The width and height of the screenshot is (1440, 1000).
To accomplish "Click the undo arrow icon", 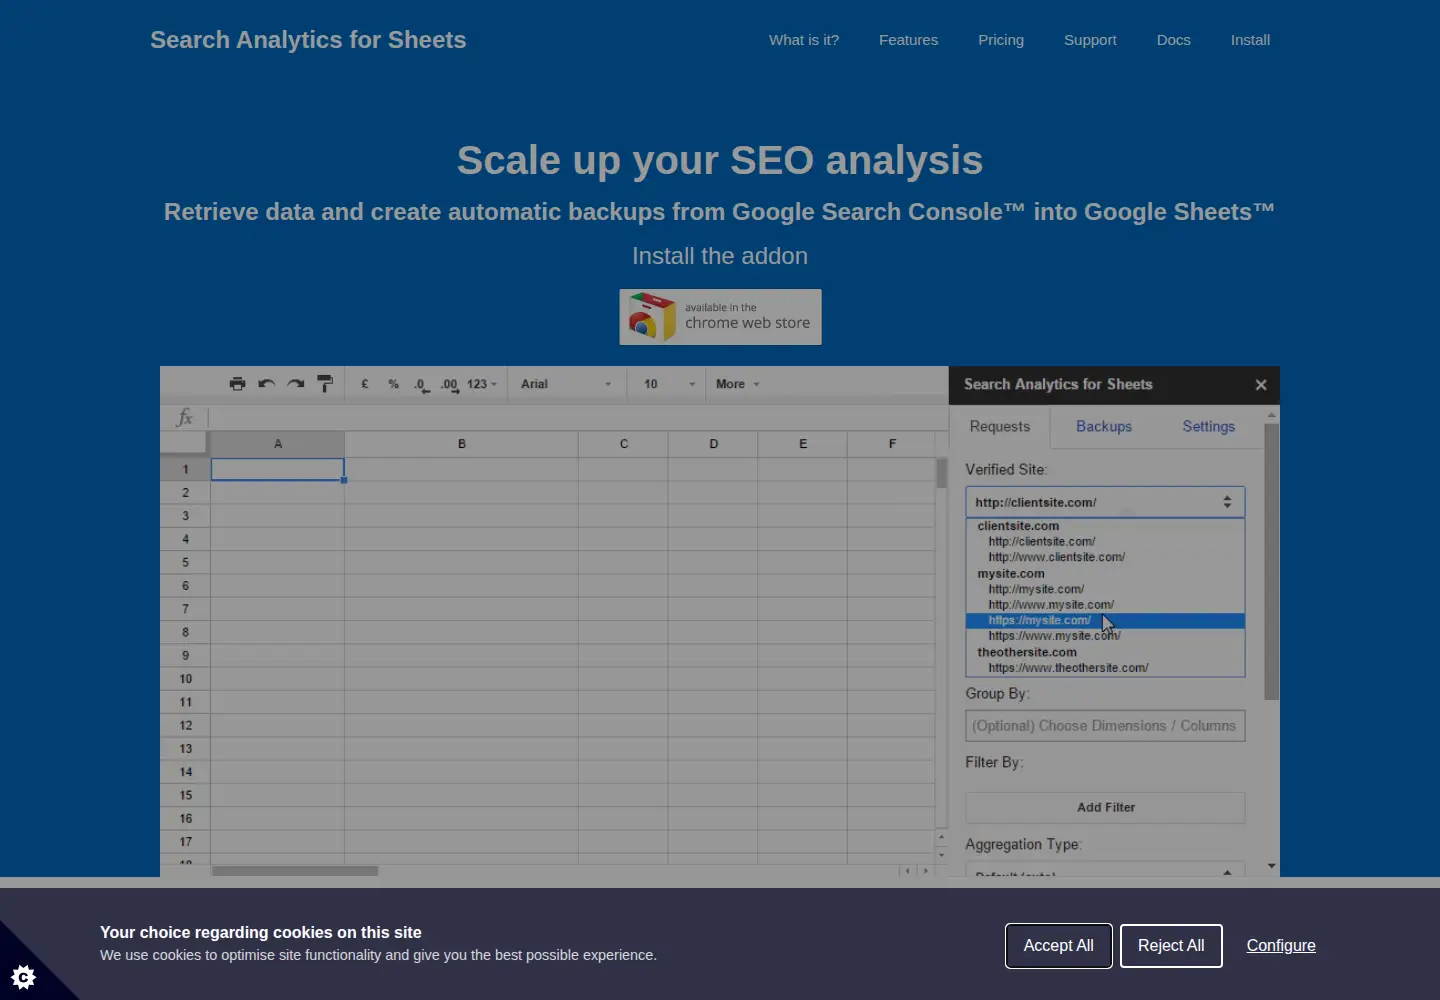I will click(x=266, y=384).
